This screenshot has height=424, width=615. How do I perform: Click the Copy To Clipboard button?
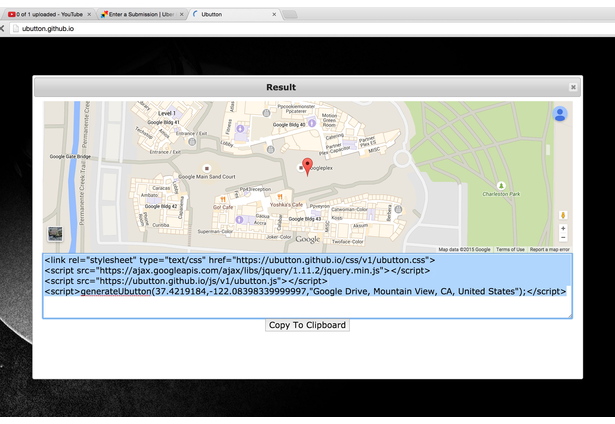(307, 325)
